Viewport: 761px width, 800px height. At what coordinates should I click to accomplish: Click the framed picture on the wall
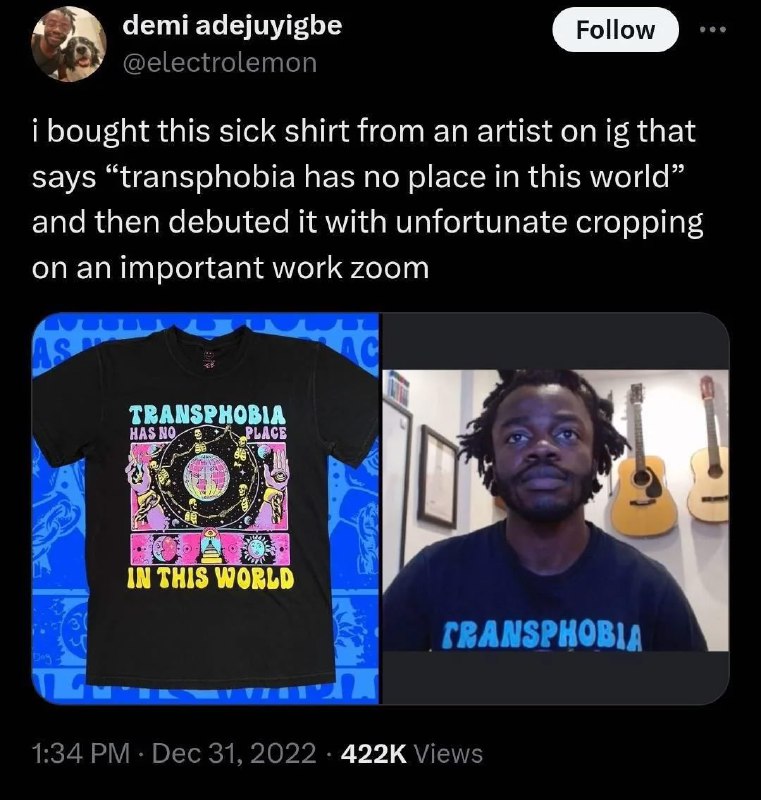pos(438,477)
